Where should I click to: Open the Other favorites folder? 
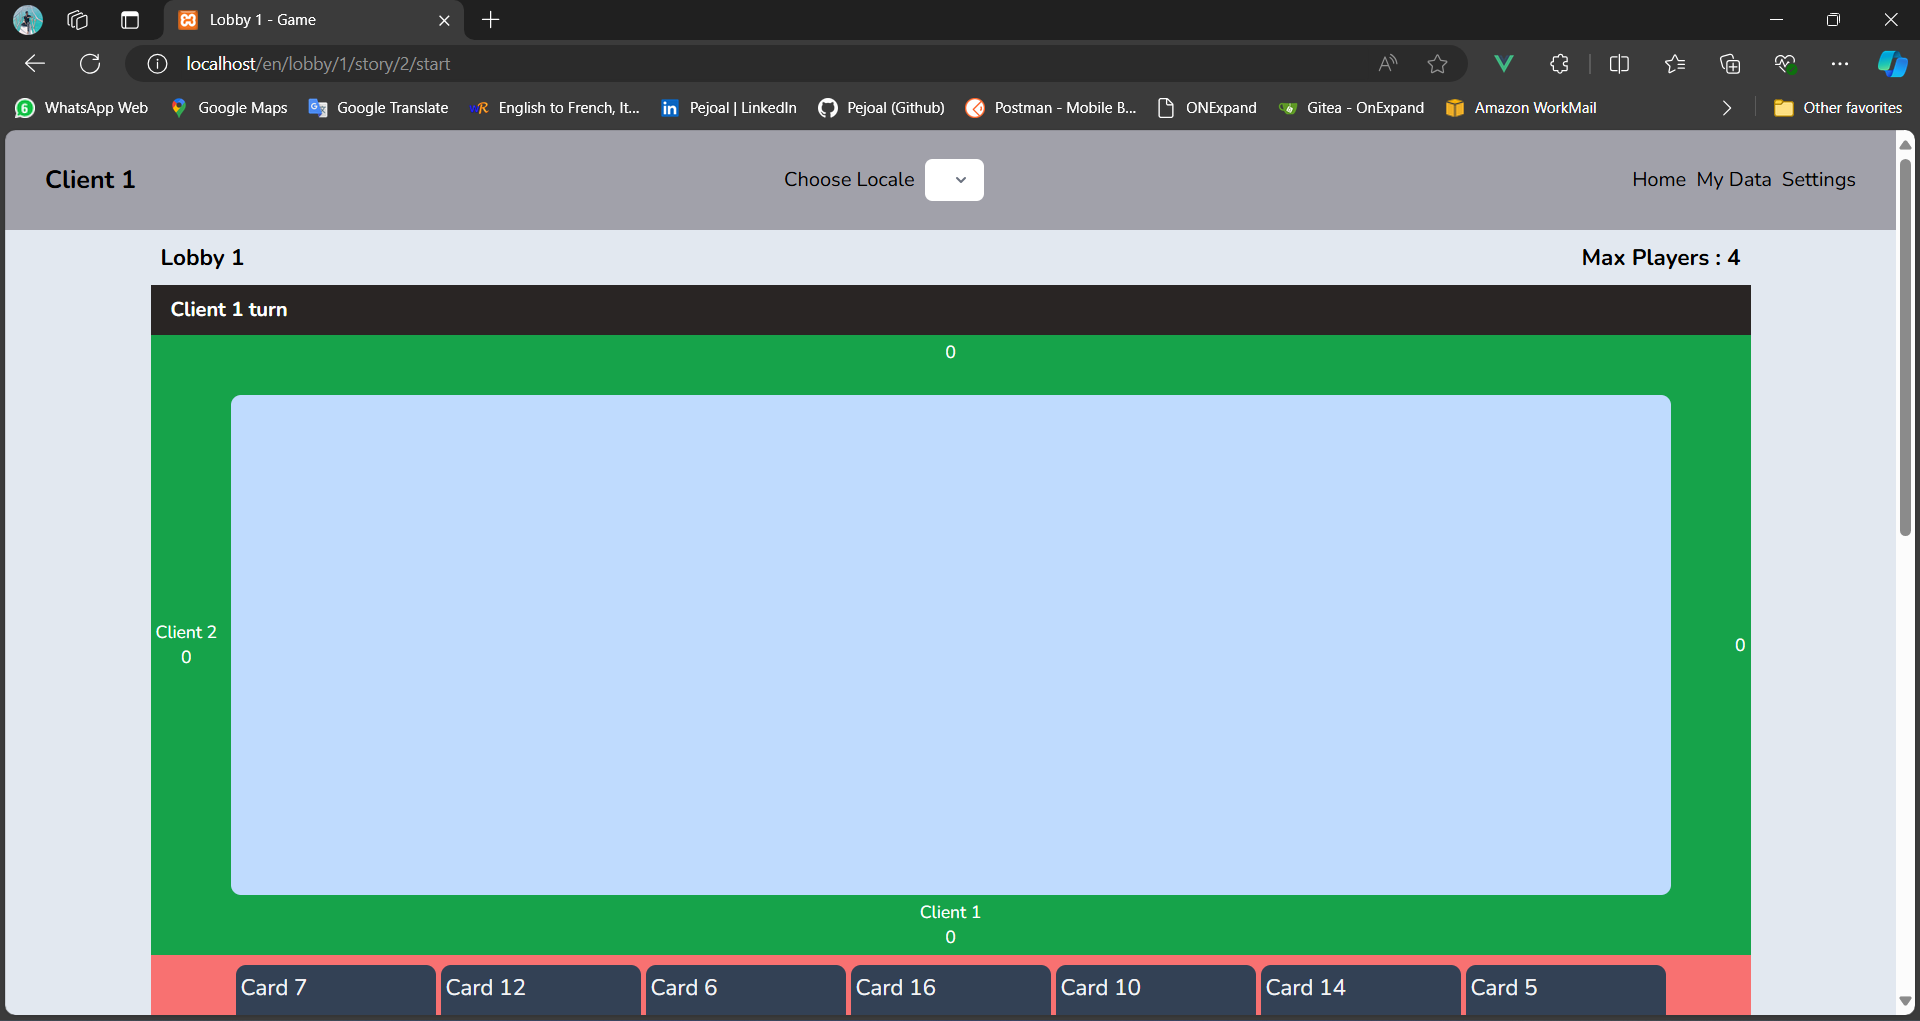click(1837, 108)
